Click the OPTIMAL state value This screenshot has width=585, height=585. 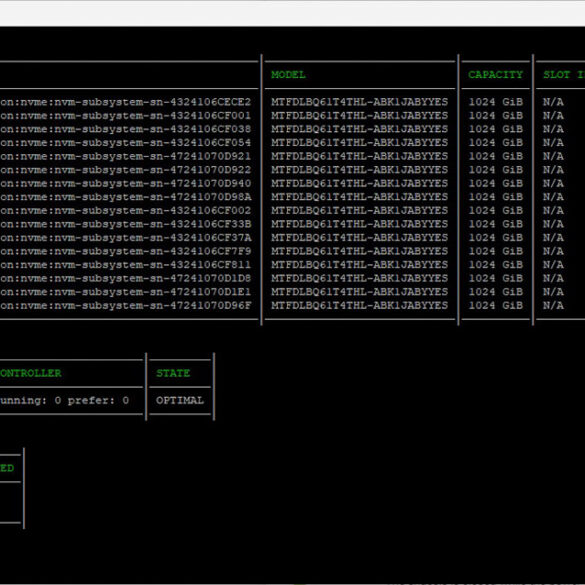pos(180,400)
